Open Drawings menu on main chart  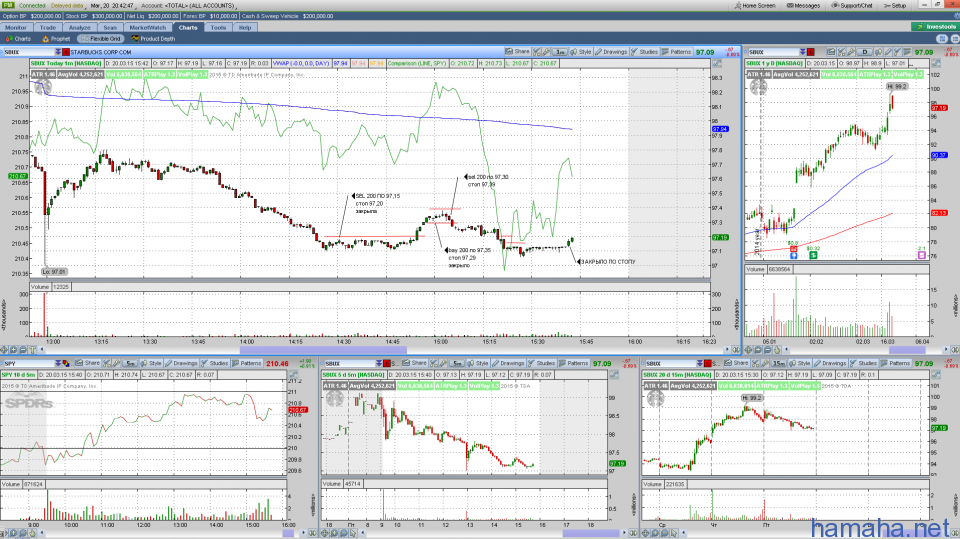(x=611, y=52)
